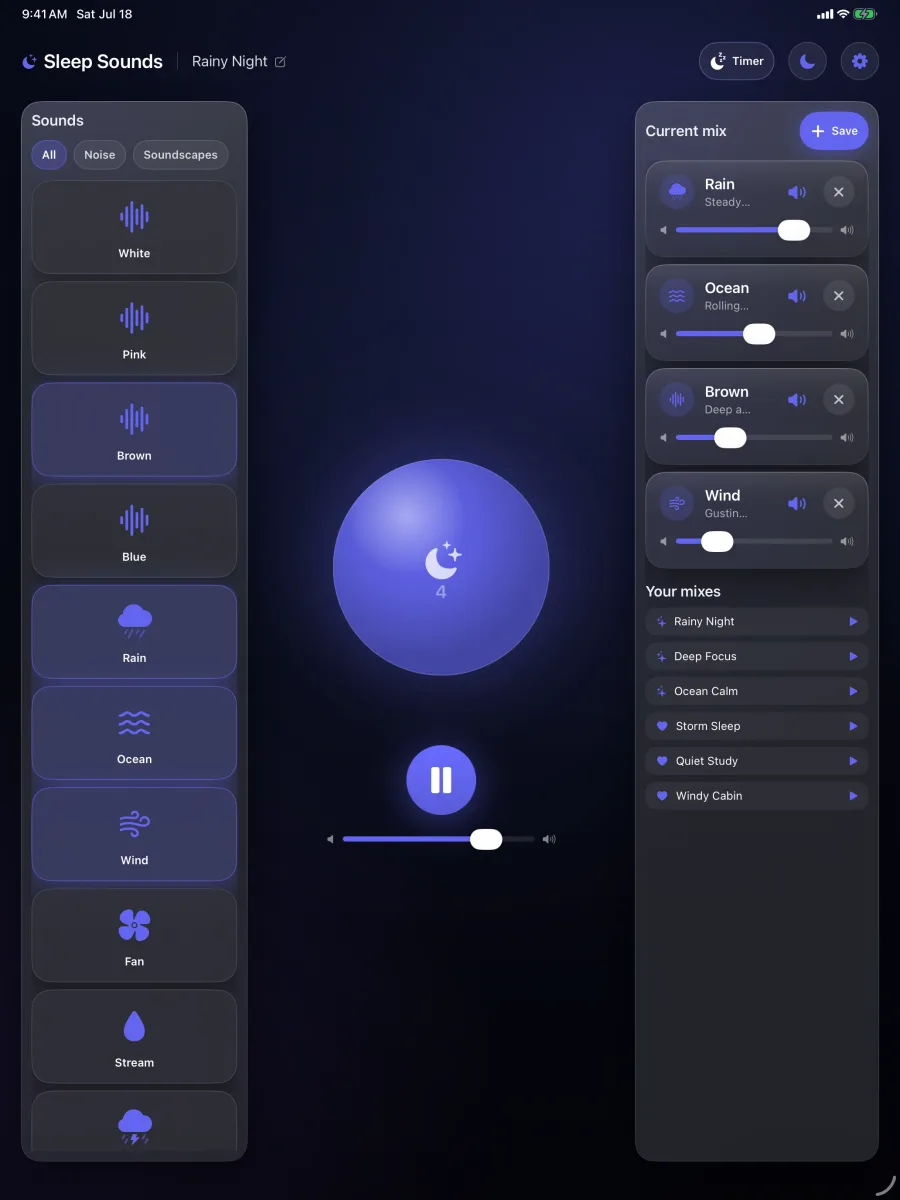This screenshot has height=1200, width=900.
Task: Open the sleep Timer
Action: click(737, 61)
